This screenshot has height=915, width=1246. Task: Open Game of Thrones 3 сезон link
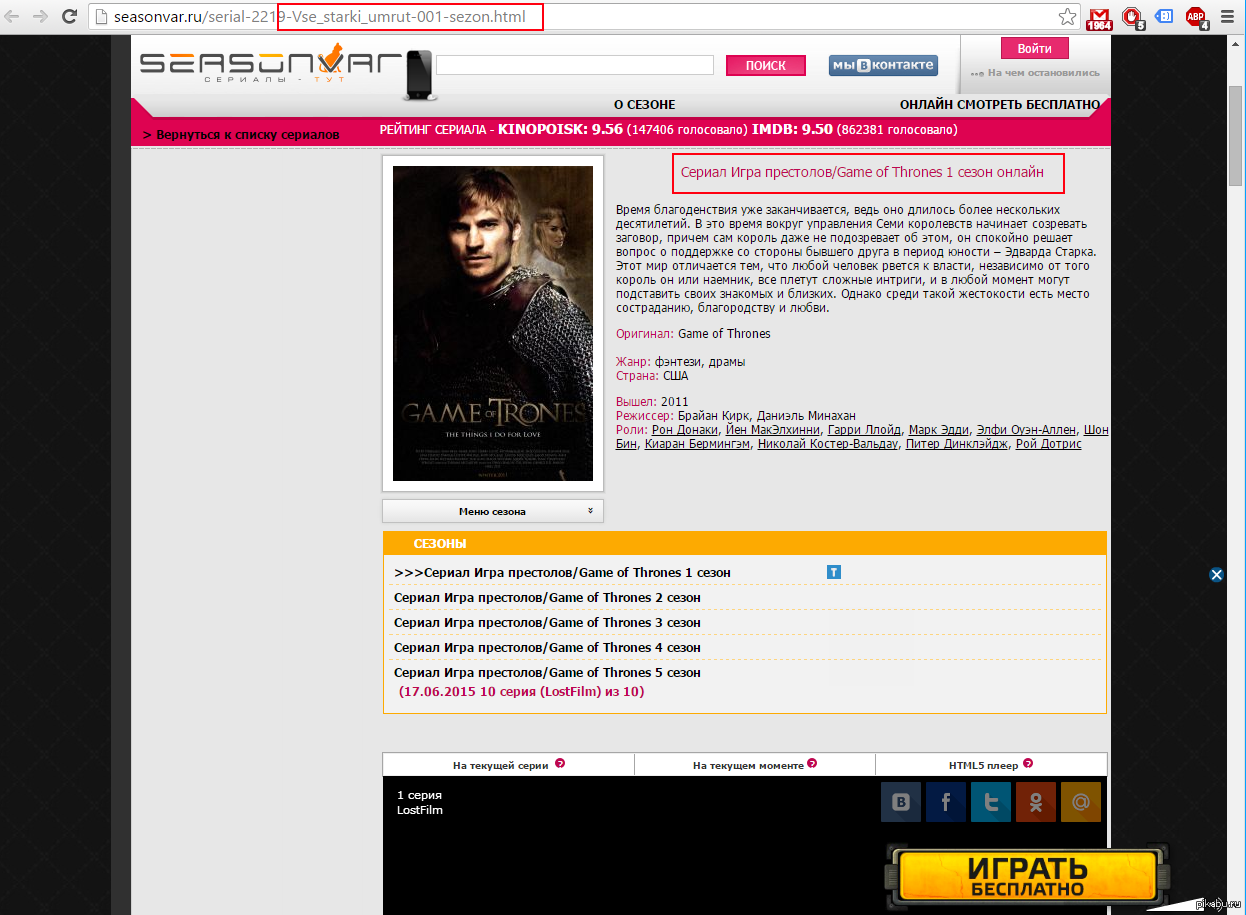point(547,622)
